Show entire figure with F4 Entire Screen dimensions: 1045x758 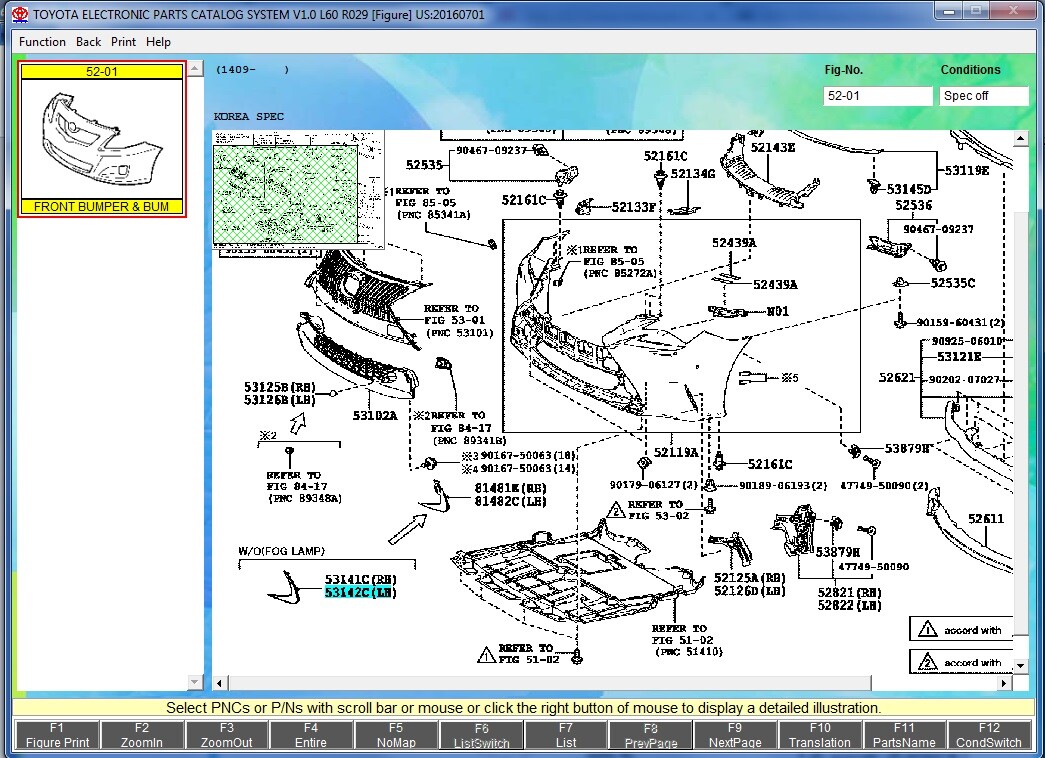[311, 735]
